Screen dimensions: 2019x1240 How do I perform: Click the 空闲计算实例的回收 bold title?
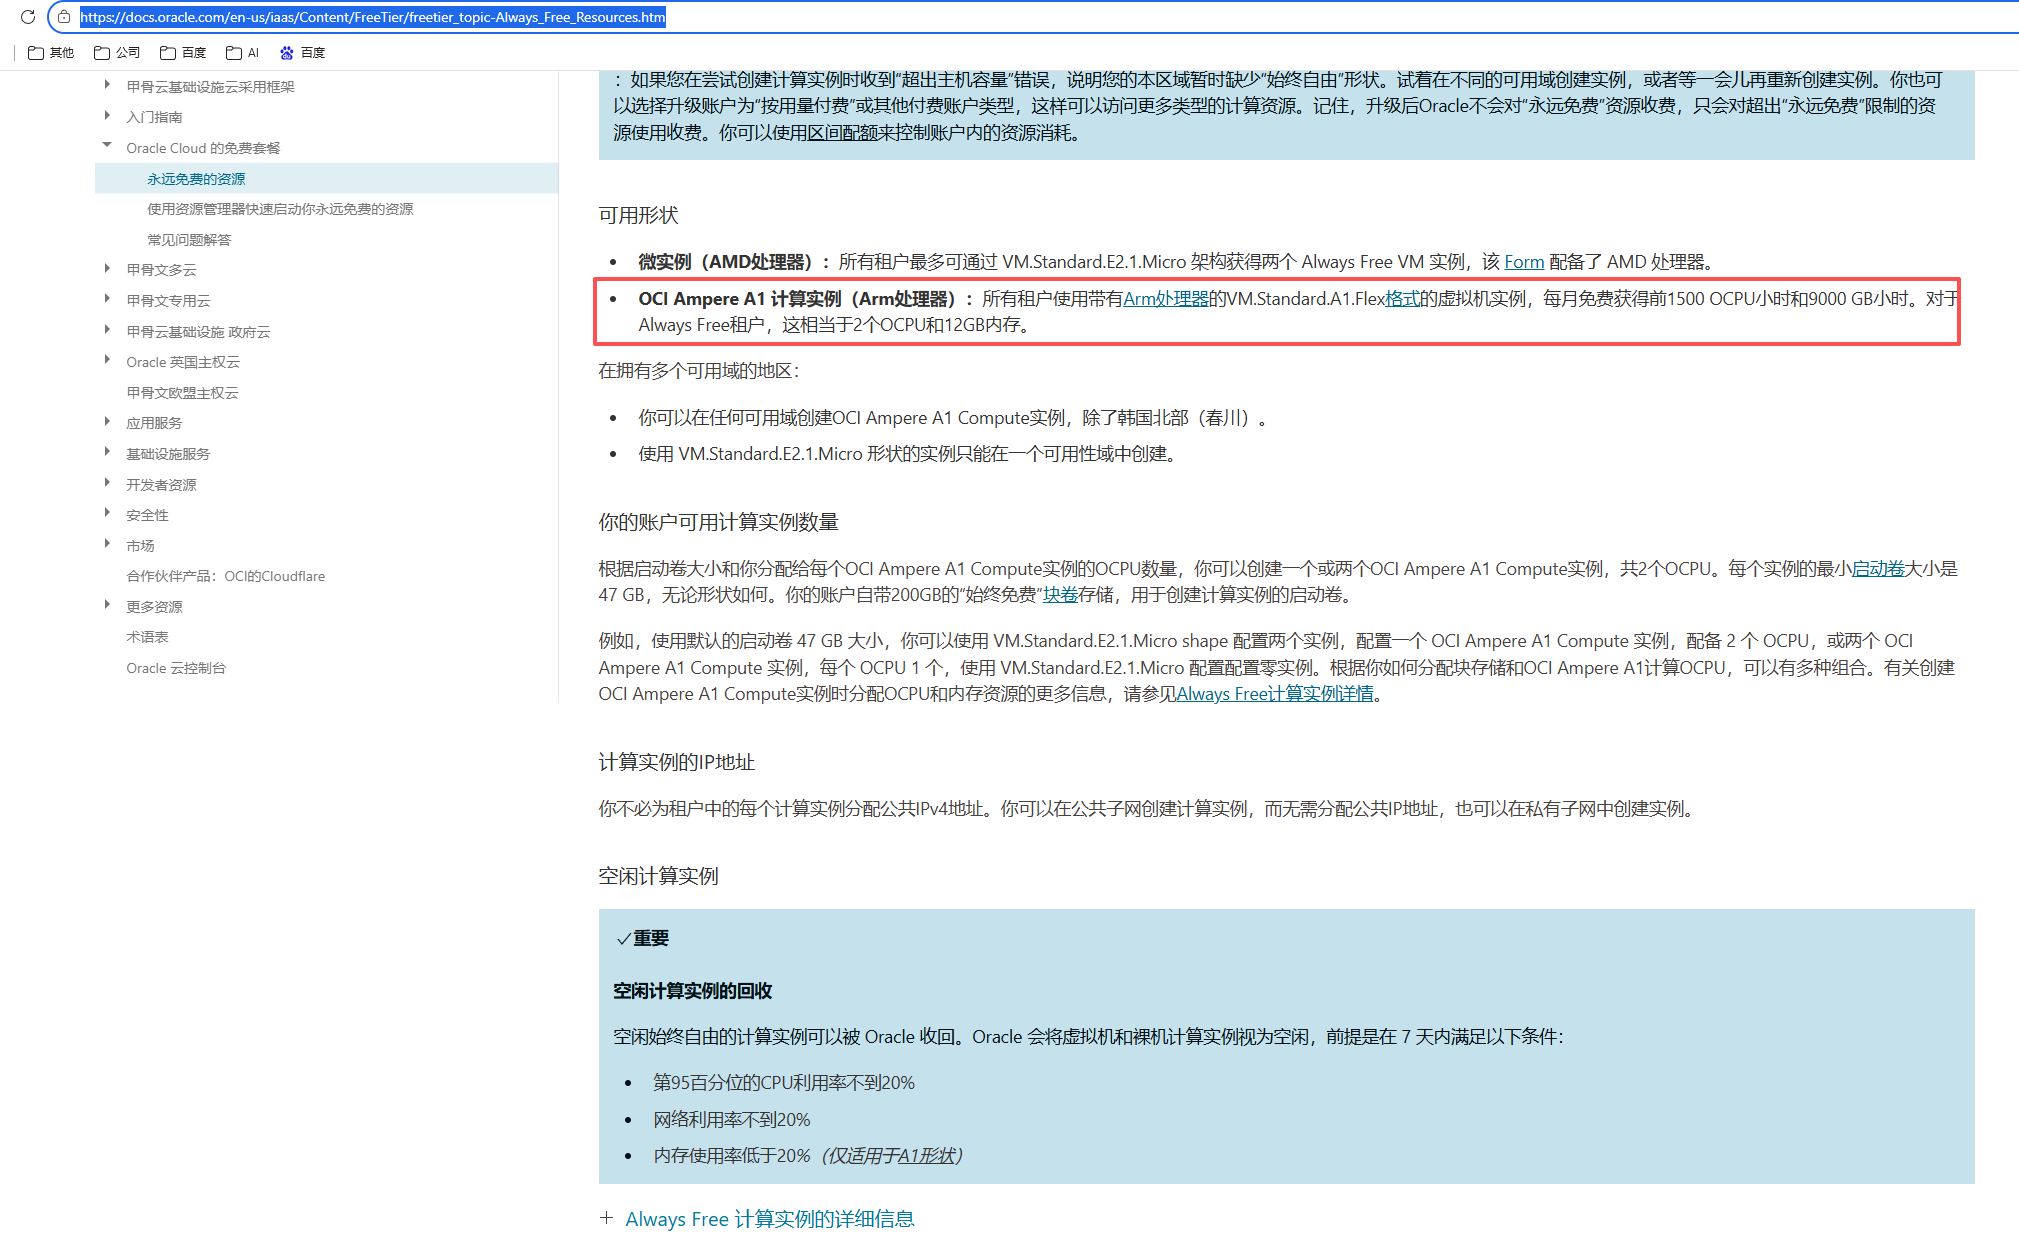click(692, 991)
